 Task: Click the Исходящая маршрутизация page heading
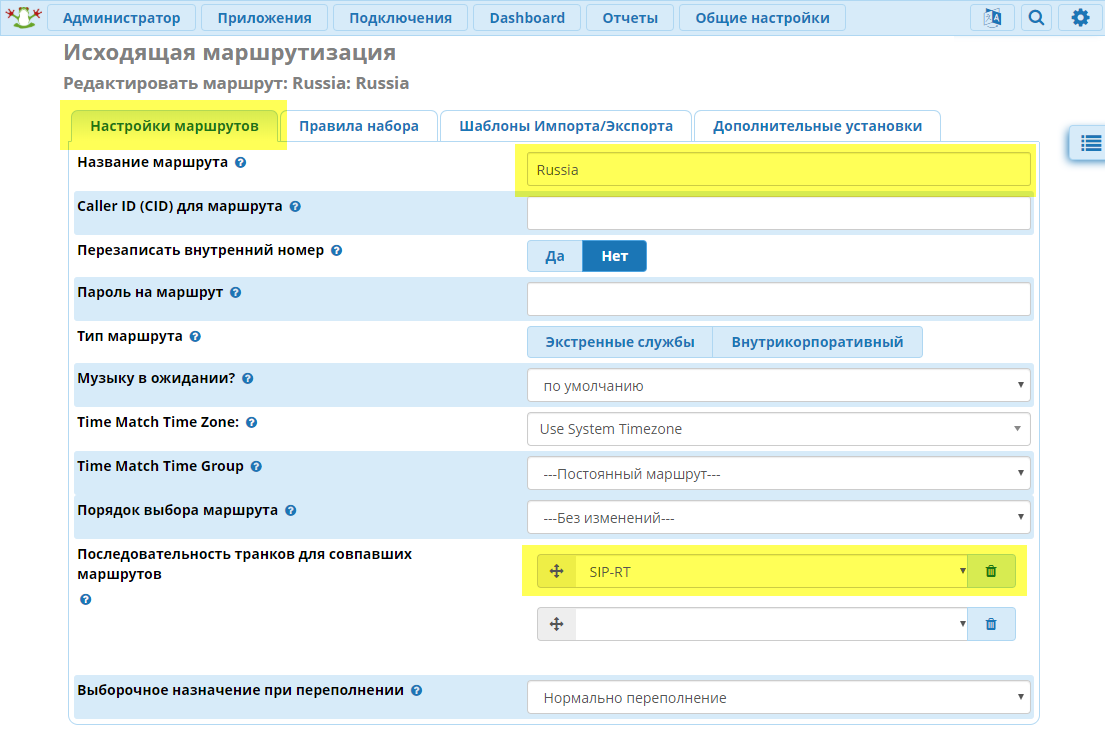pyautogui.click(x=230, y=52)
